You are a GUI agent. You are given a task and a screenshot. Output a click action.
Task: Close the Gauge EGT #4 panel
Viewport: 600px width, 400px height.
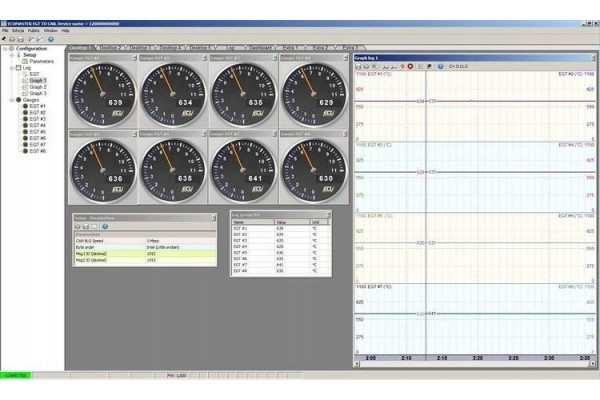pos(346,58)
